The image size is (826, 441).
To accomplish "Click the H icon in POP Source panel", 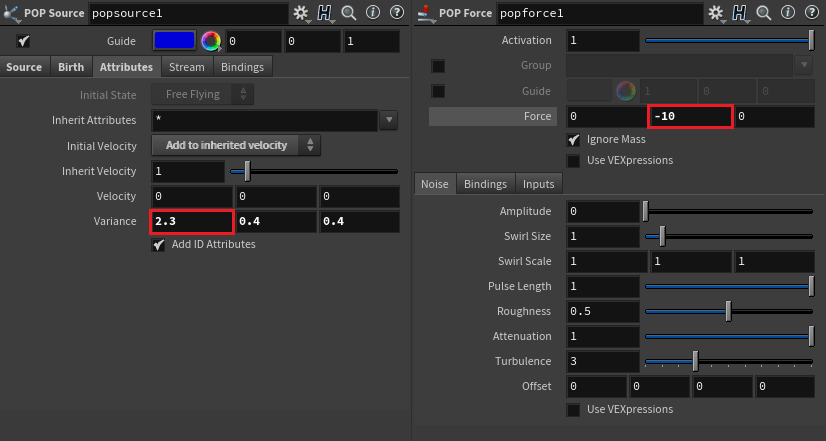I will [324, 13].
